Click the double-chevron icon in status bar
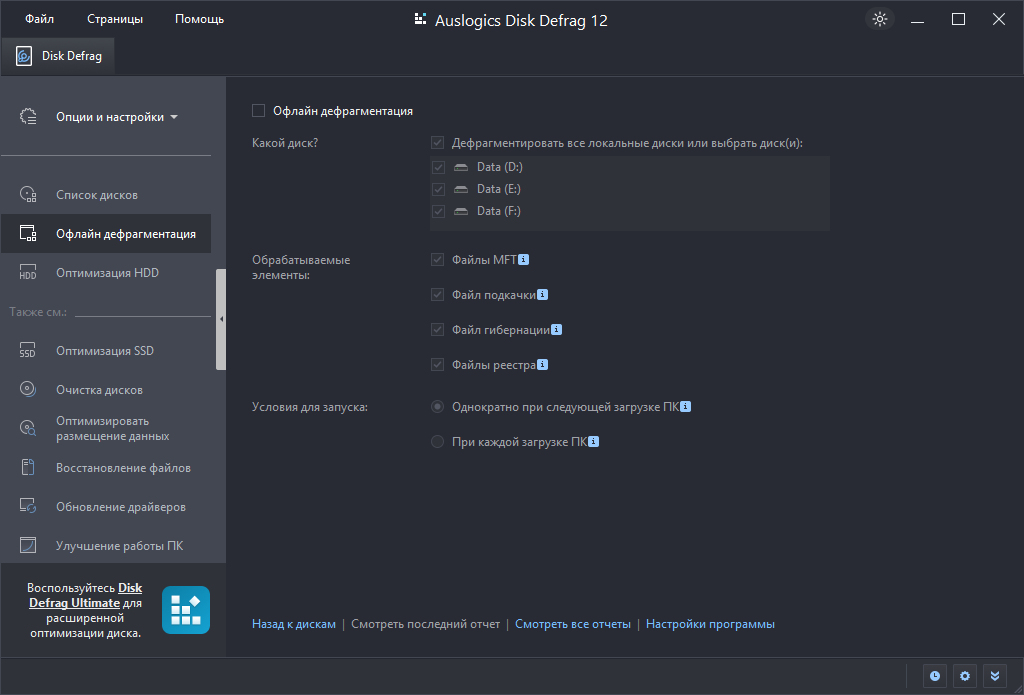The height and width of the screenshot is (695, 1024). coord(995,676)
